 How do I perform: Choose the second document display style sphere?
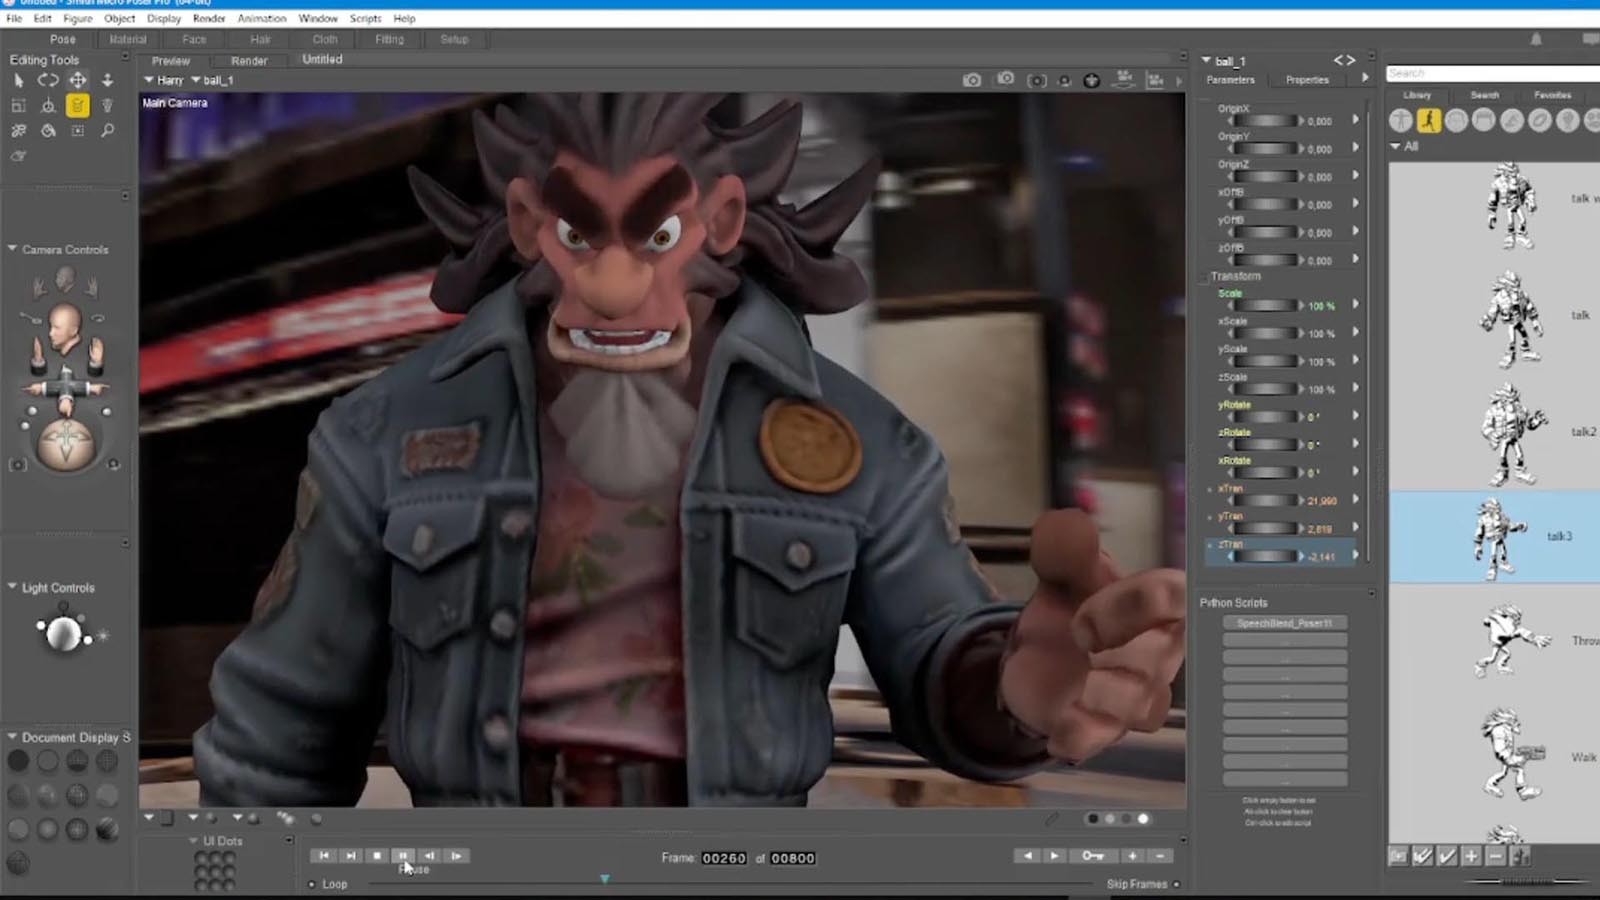47,761
